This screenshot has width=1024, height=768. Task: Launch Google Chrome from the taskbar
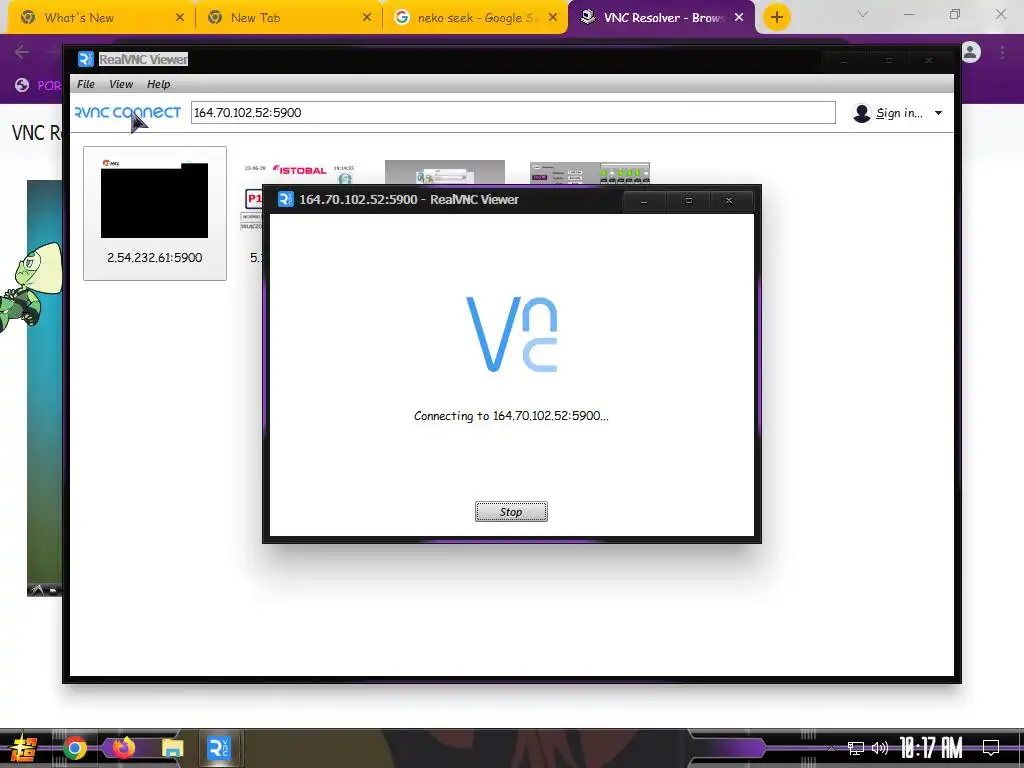pyautogui.click(x=74, y=748)
